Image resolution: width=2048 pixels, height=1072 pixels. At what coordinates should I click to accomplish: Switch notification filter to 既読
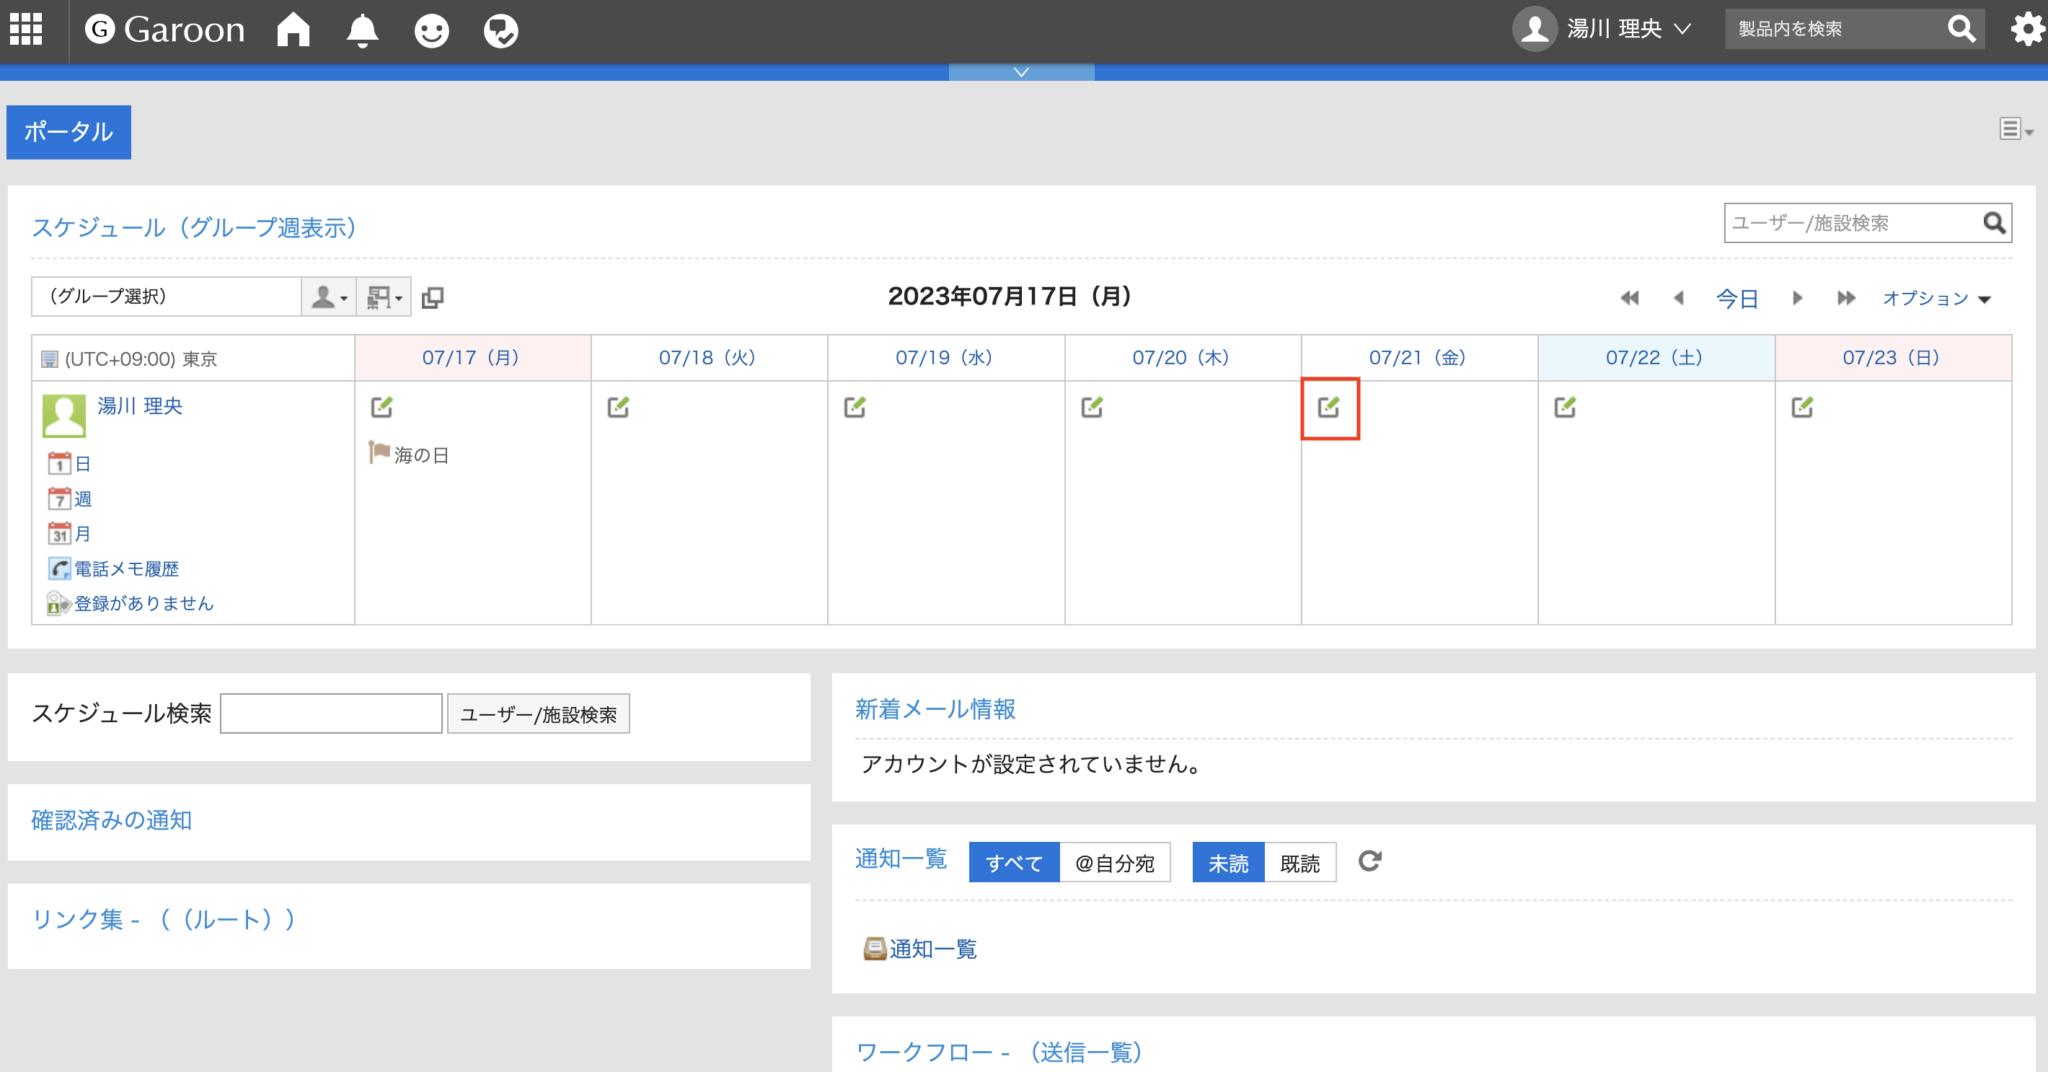click(1301, 862)
